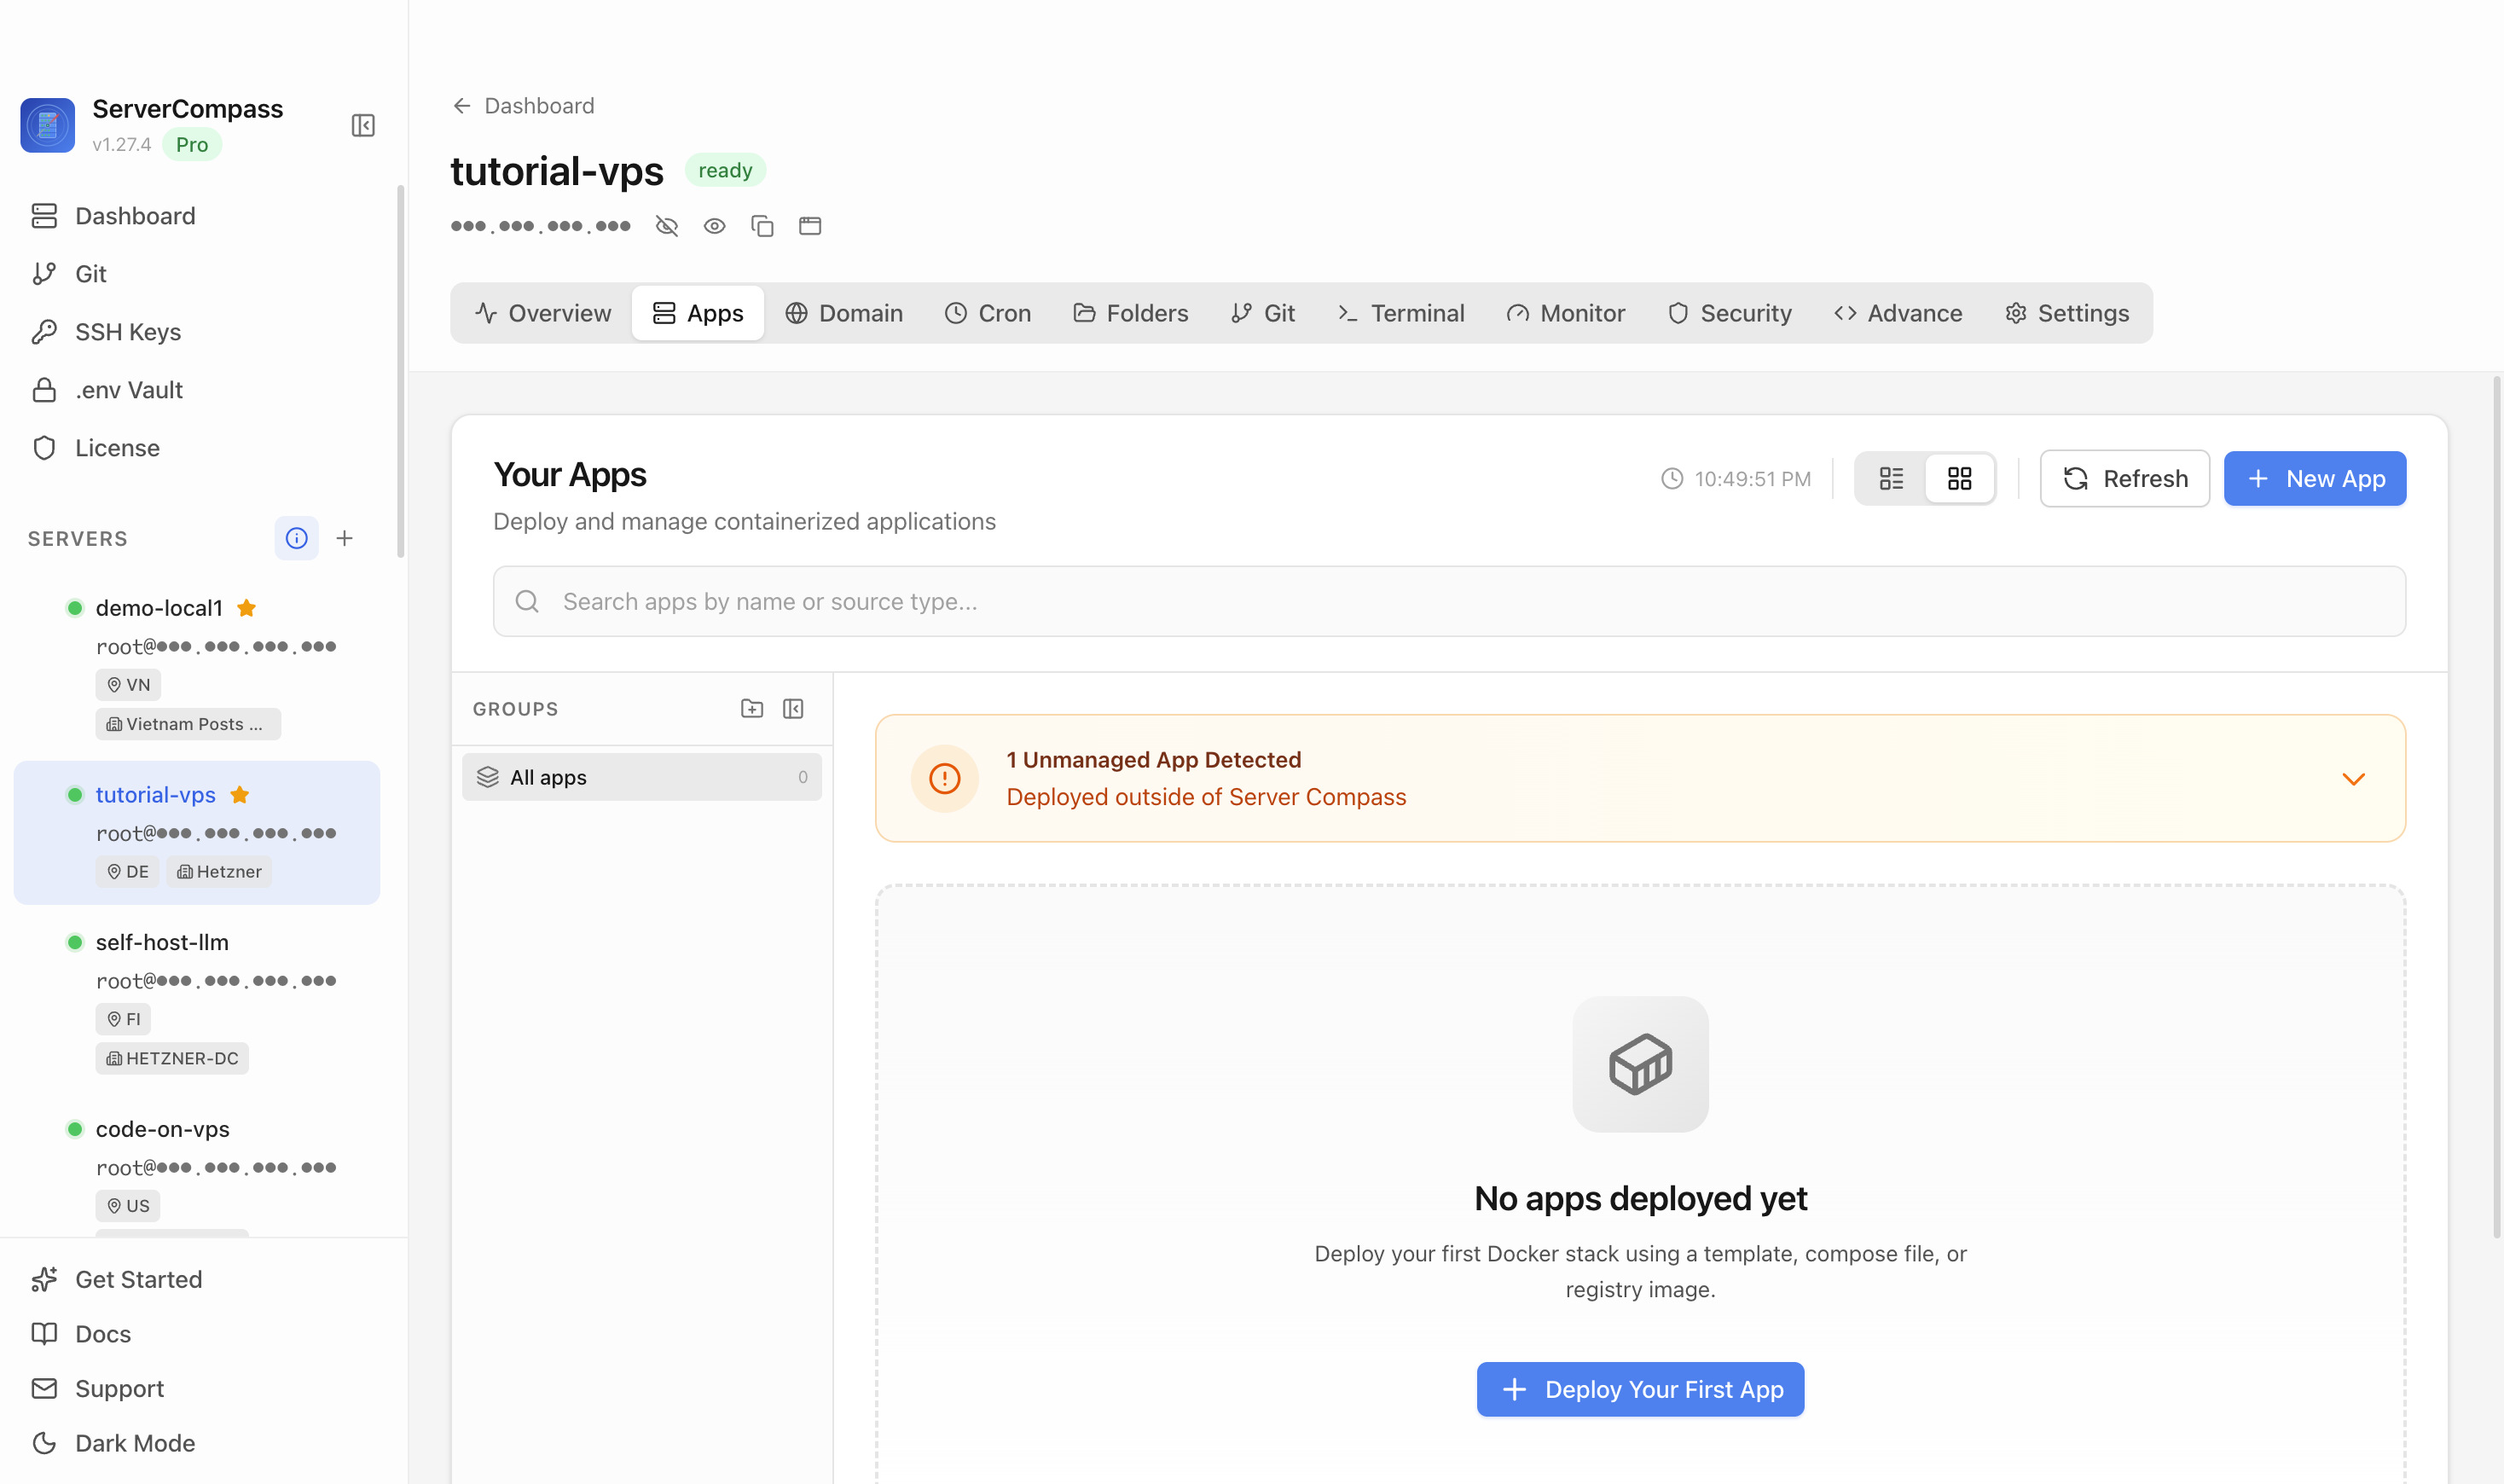Click the US location tag
This screenshot has width=2504, height=1484.
pyautogui.click(x=128, y=1206)
